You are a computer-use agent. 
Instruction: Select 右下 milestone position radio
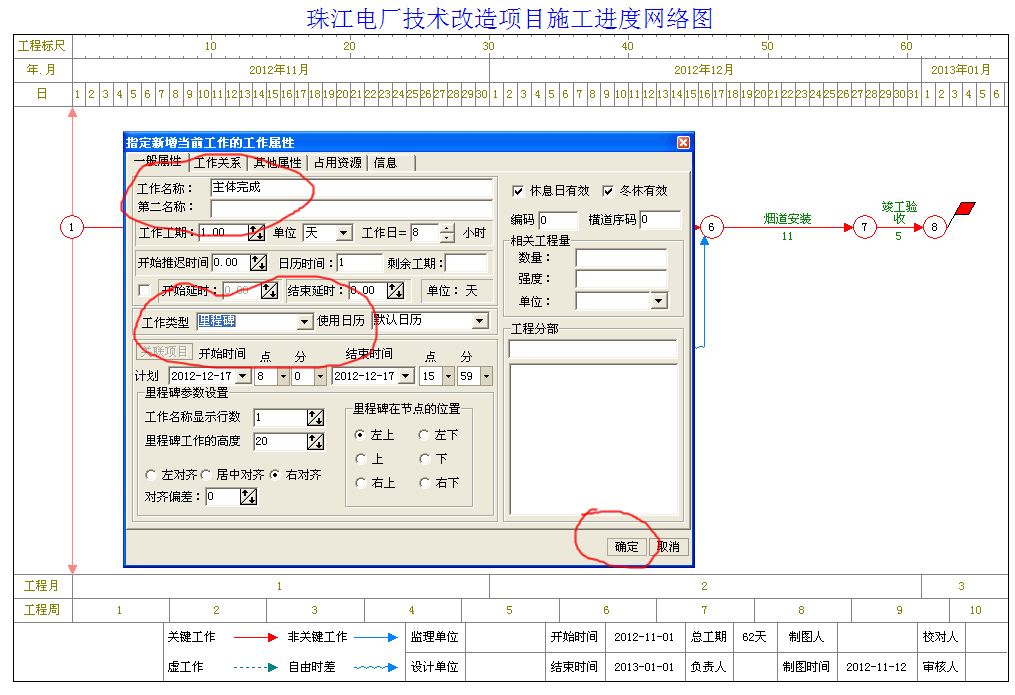425,483
